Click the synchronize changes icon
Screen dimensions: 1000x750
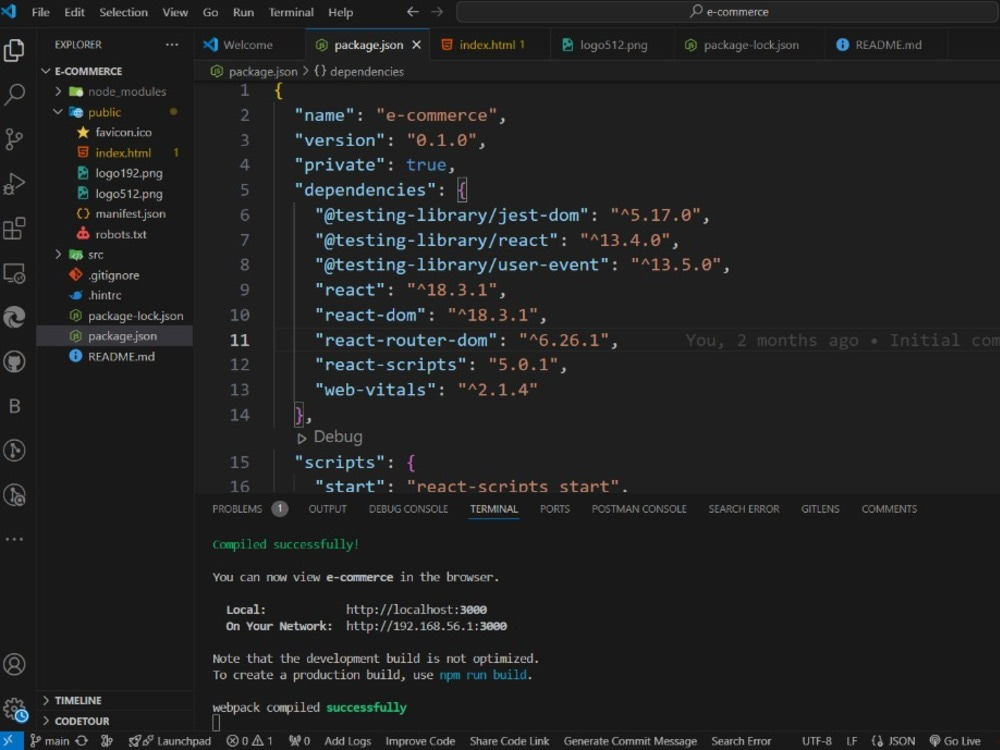point(82,741)
